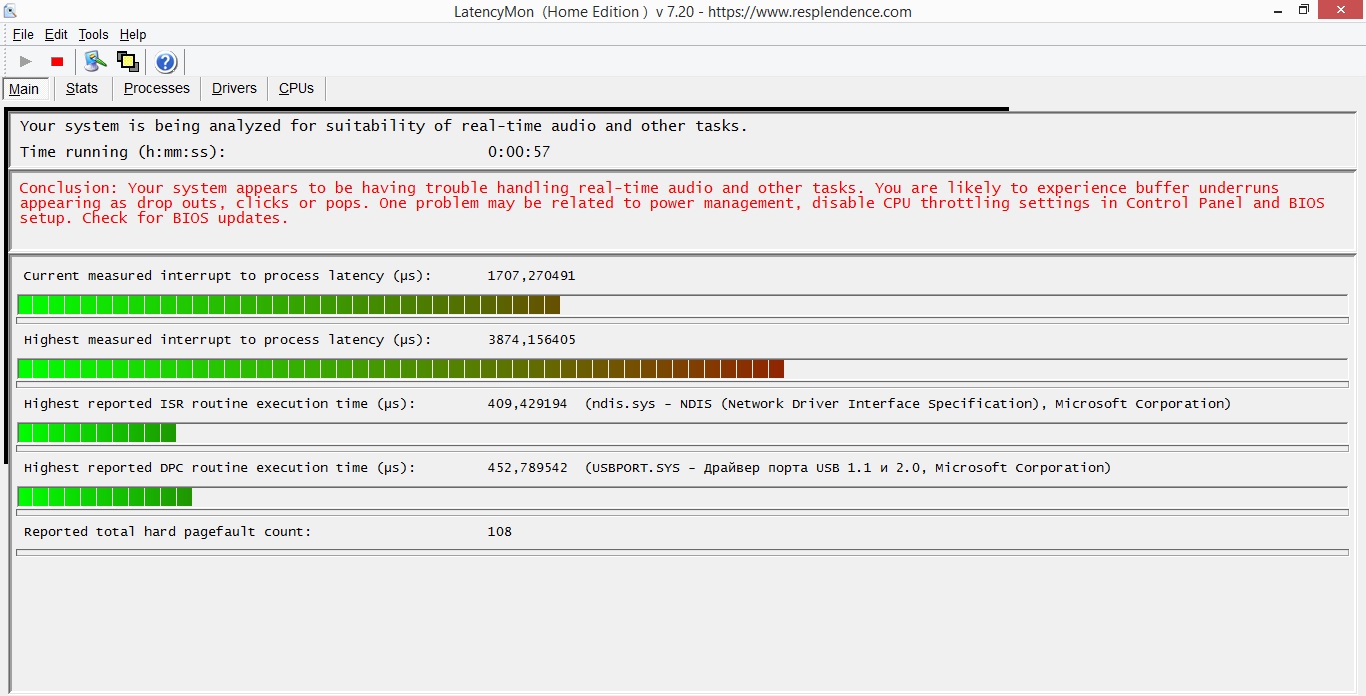This screenshot has width=1366, height=696.
Task: Select the Main tab
Action: pos(24,89)
